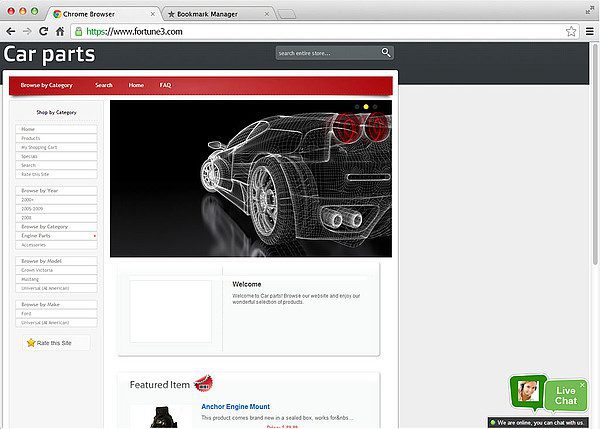Viewport: 600px width, 429px height.
Task: Open the Anchor Engine Mount product link
Action: (x=235, y=407)
